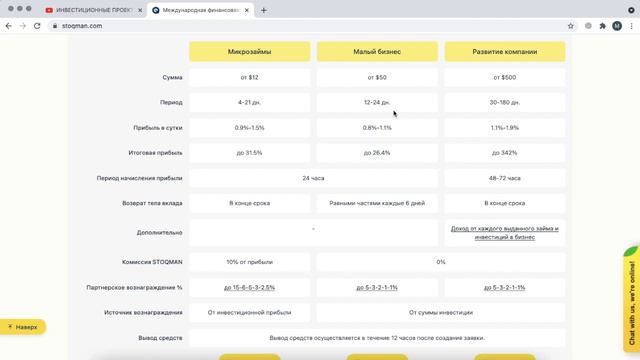The height and width of the screenshot is (360, 640).
Task: Go forward with the browser forward arrow
Action: [23, 26]
